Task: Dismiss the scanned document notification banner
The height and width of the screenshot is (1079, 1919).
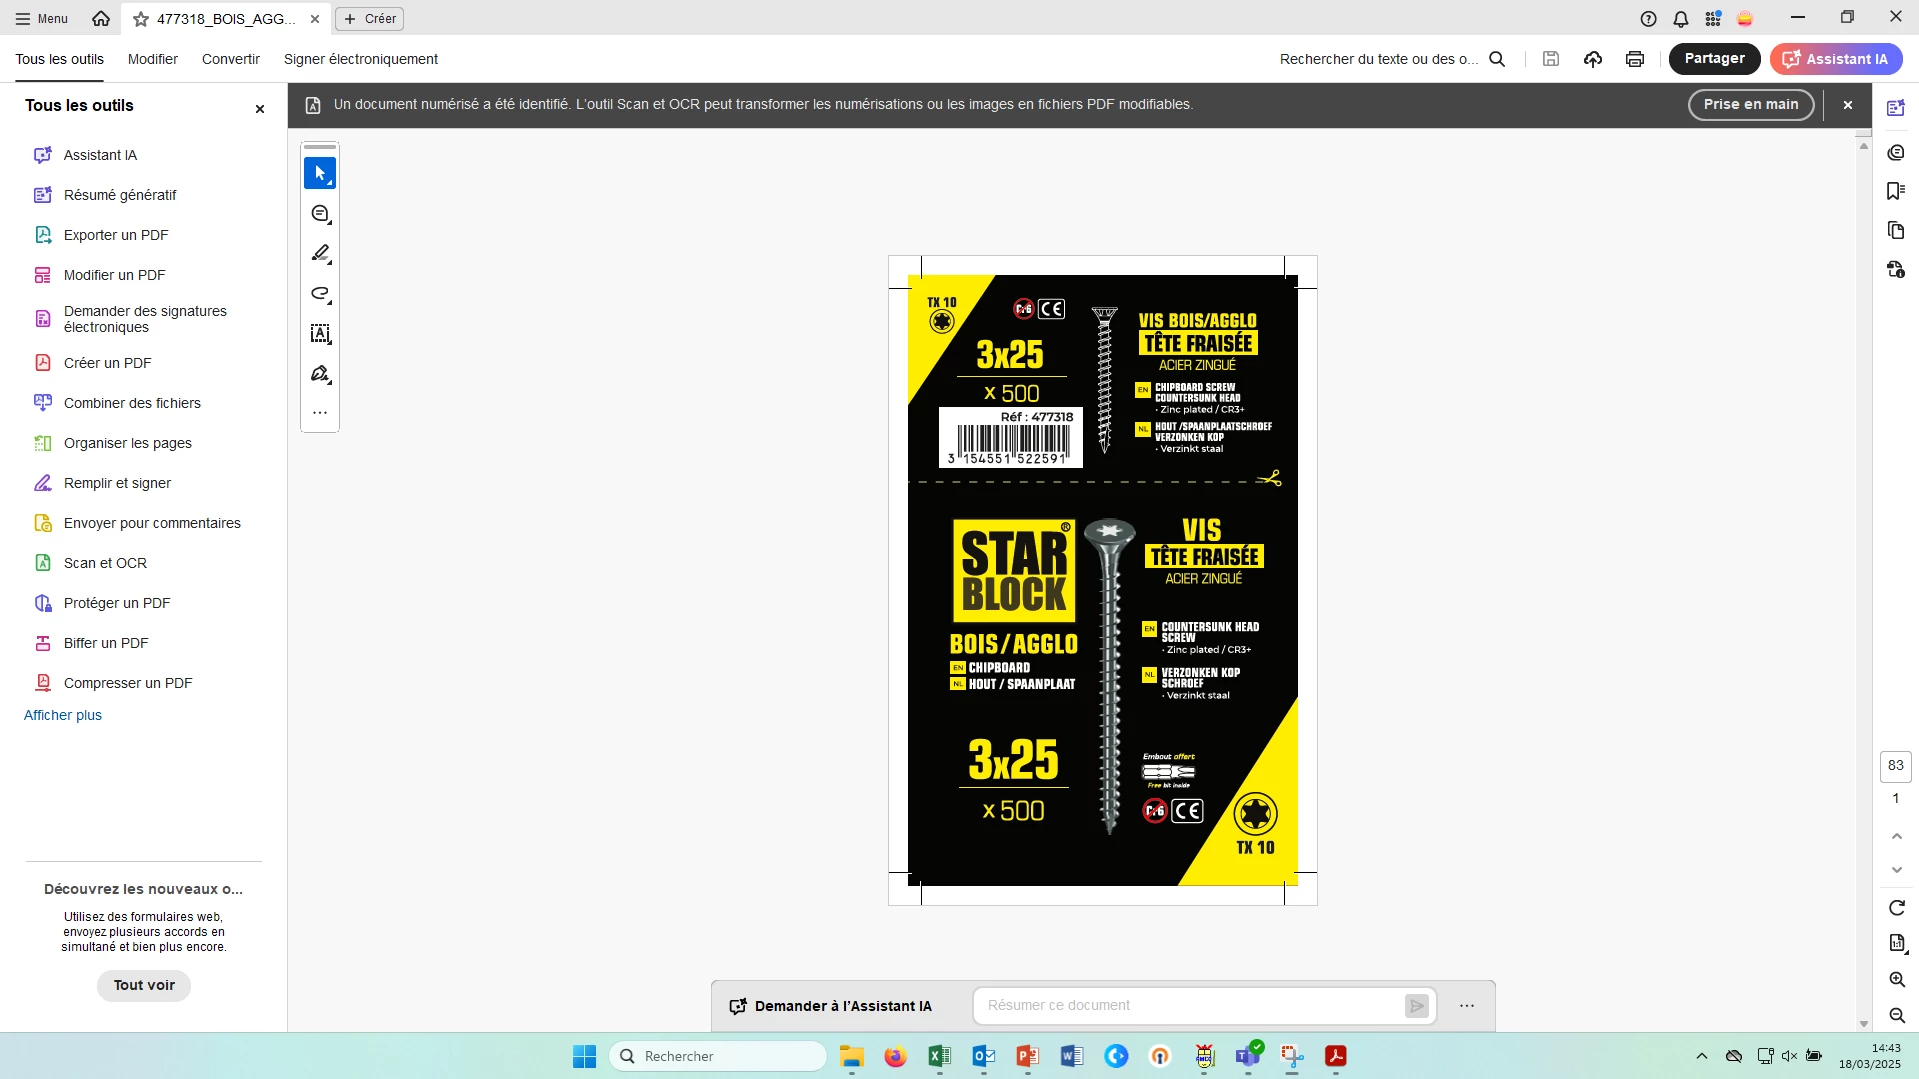Action: point(1848,105)
